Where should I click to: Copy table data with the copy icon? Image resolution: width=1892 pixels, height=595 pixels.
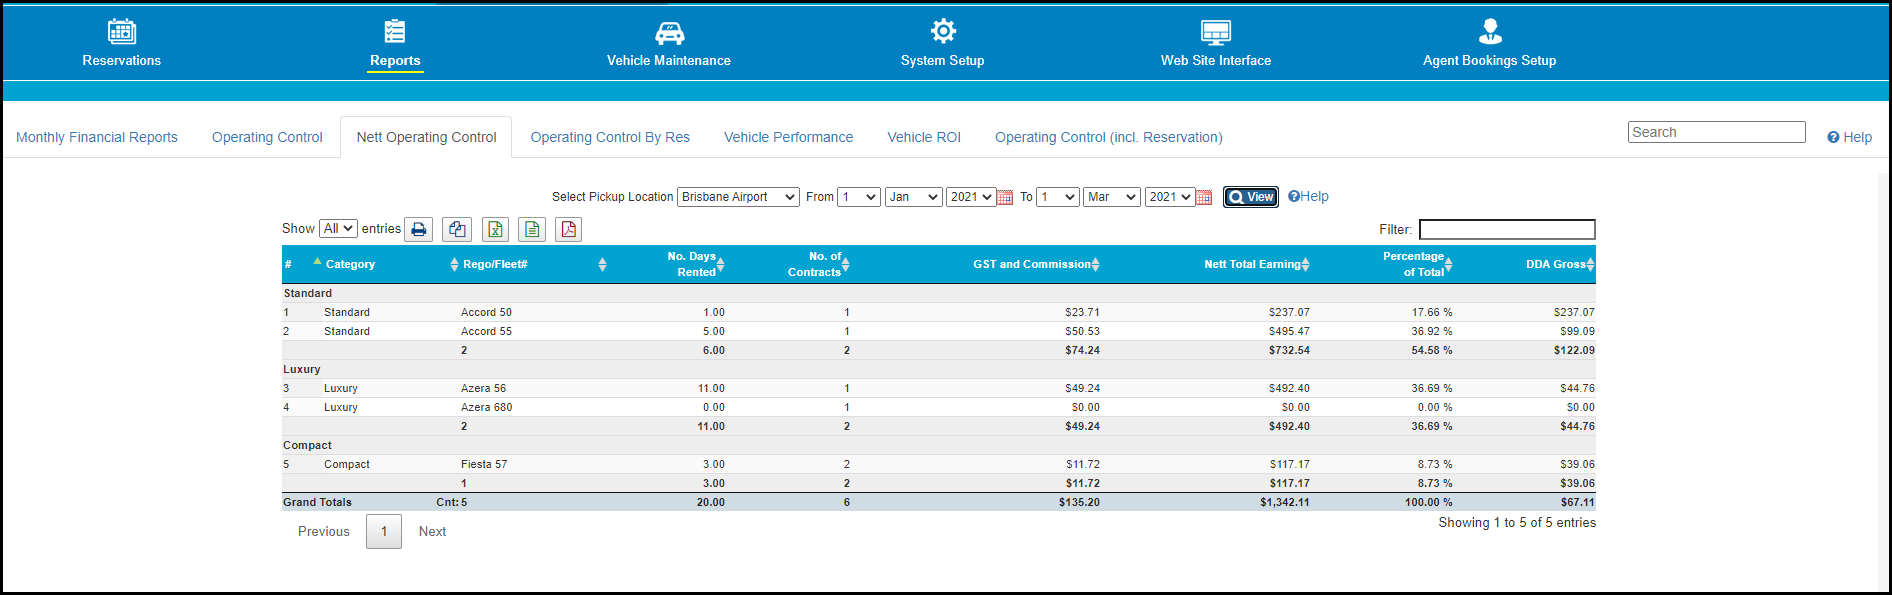457,230
